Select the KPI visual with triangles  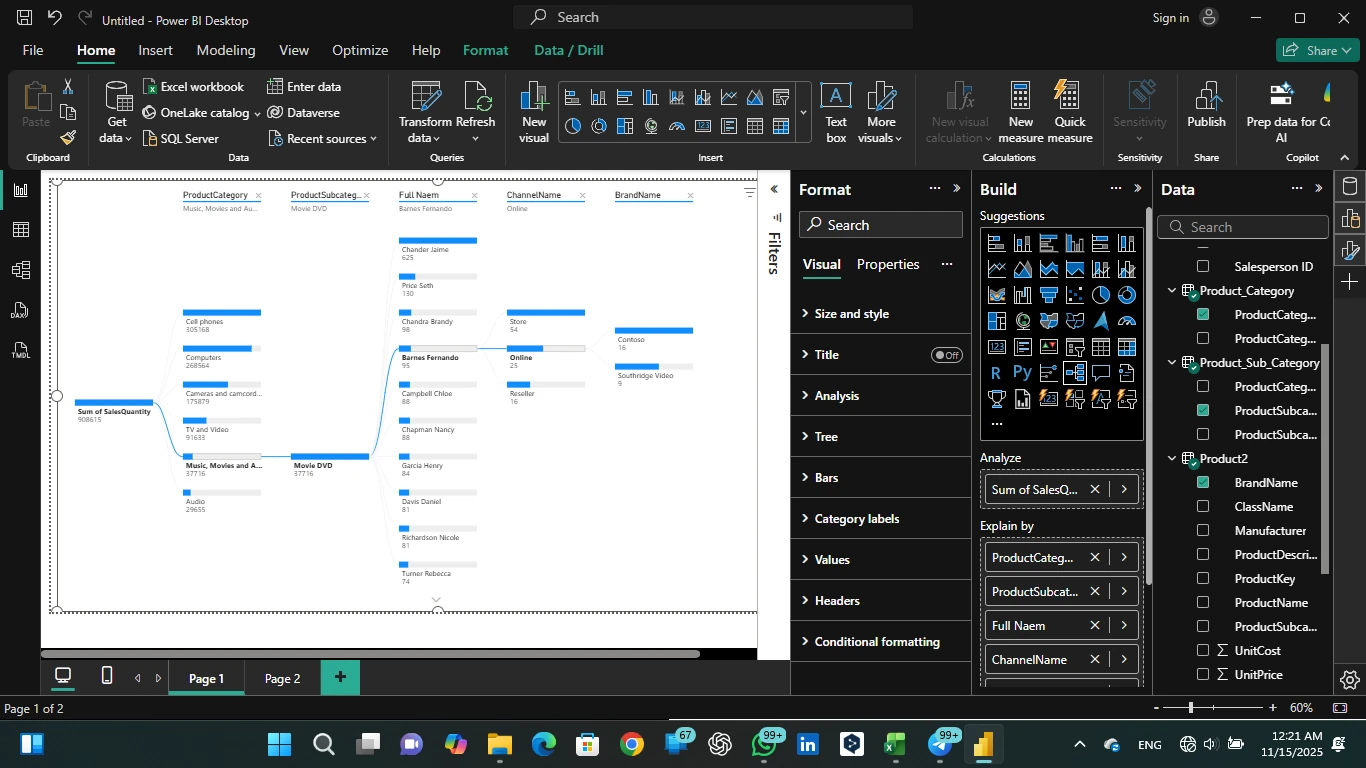tap(1049, 347)
